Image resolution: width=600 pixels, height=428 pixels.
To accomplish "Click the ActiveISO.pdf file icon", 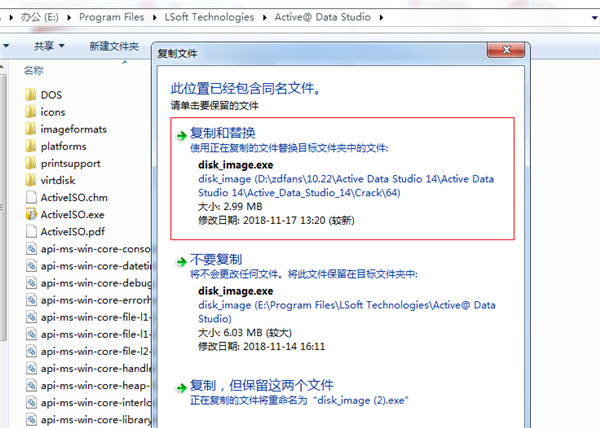I will (31, 231).
